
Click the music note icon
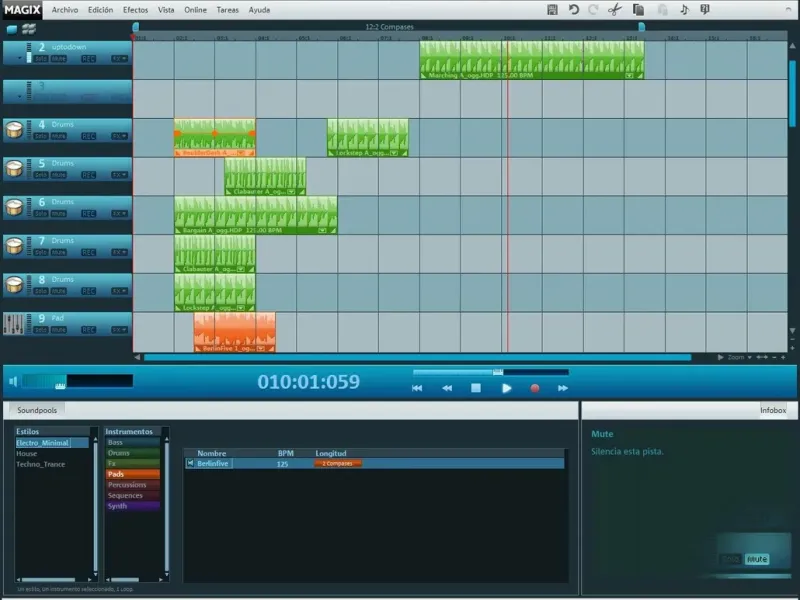click(x=684, y=10)
